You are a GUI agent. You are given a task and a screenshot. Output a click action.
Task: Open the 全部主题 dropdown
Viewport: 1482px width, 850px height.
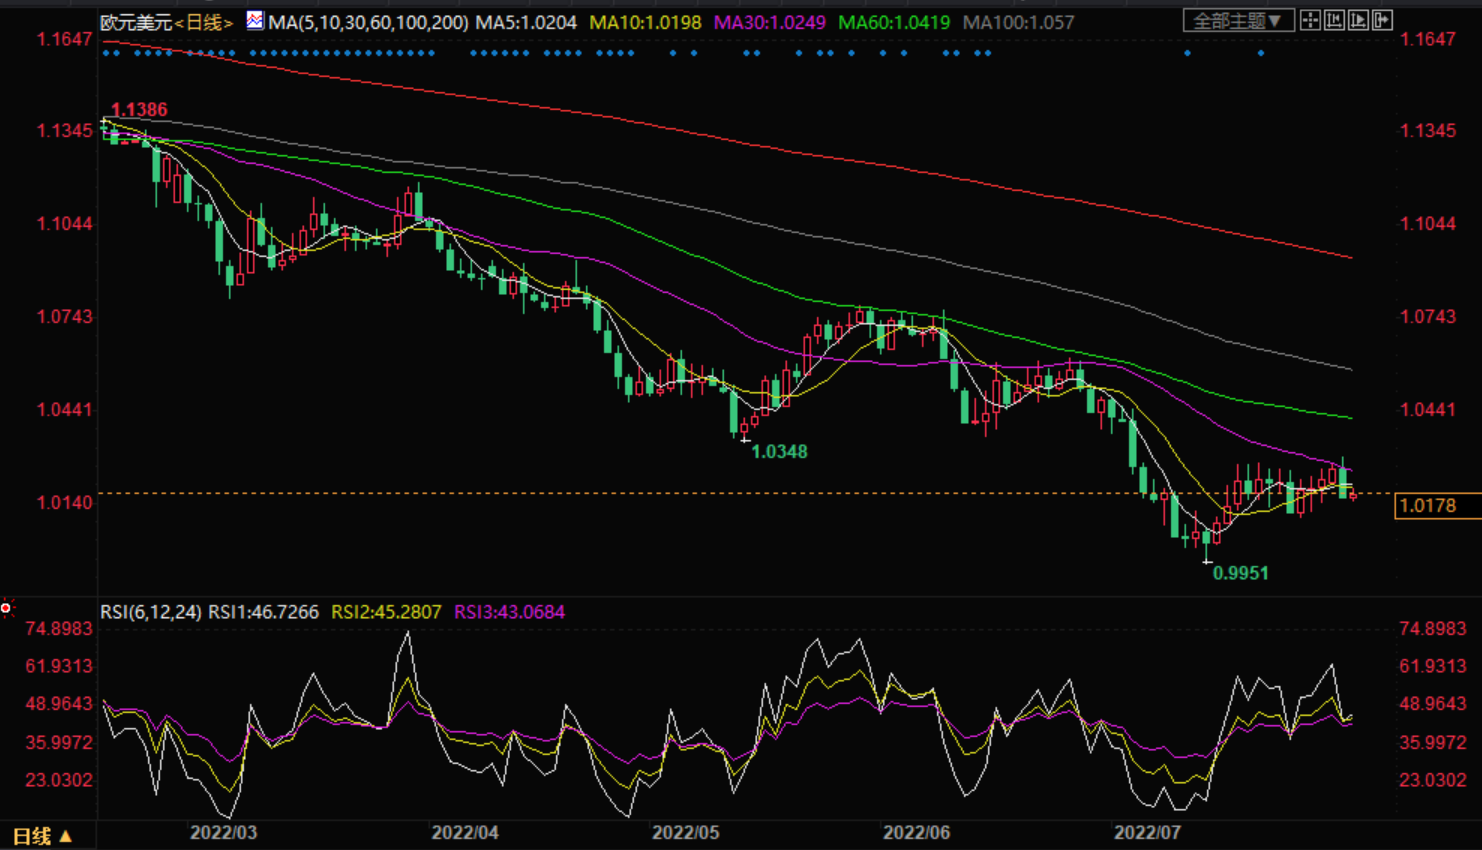(1237, 20)
